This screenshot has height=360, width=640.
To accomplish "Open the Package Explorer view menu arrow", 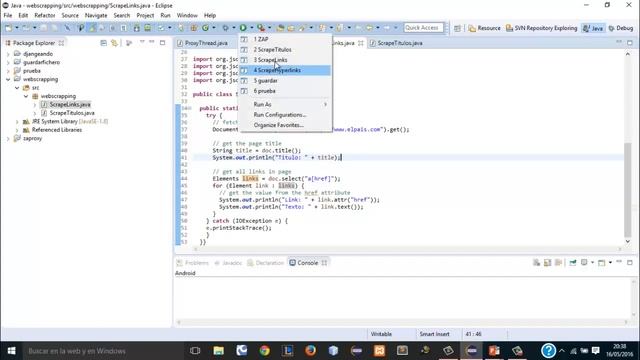I will [142, 42].
